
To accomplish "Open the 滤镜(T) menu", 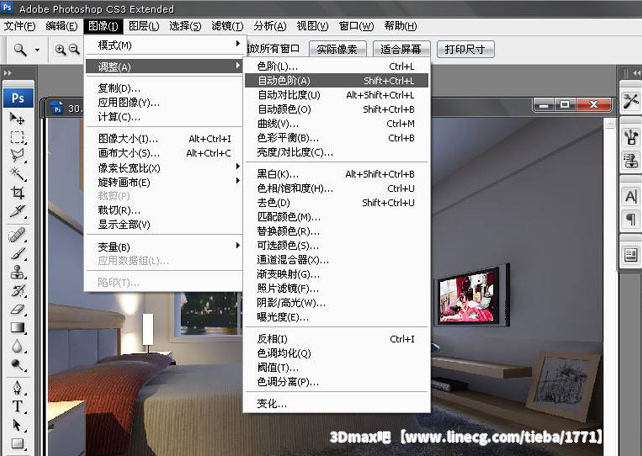I will (227, 26).
